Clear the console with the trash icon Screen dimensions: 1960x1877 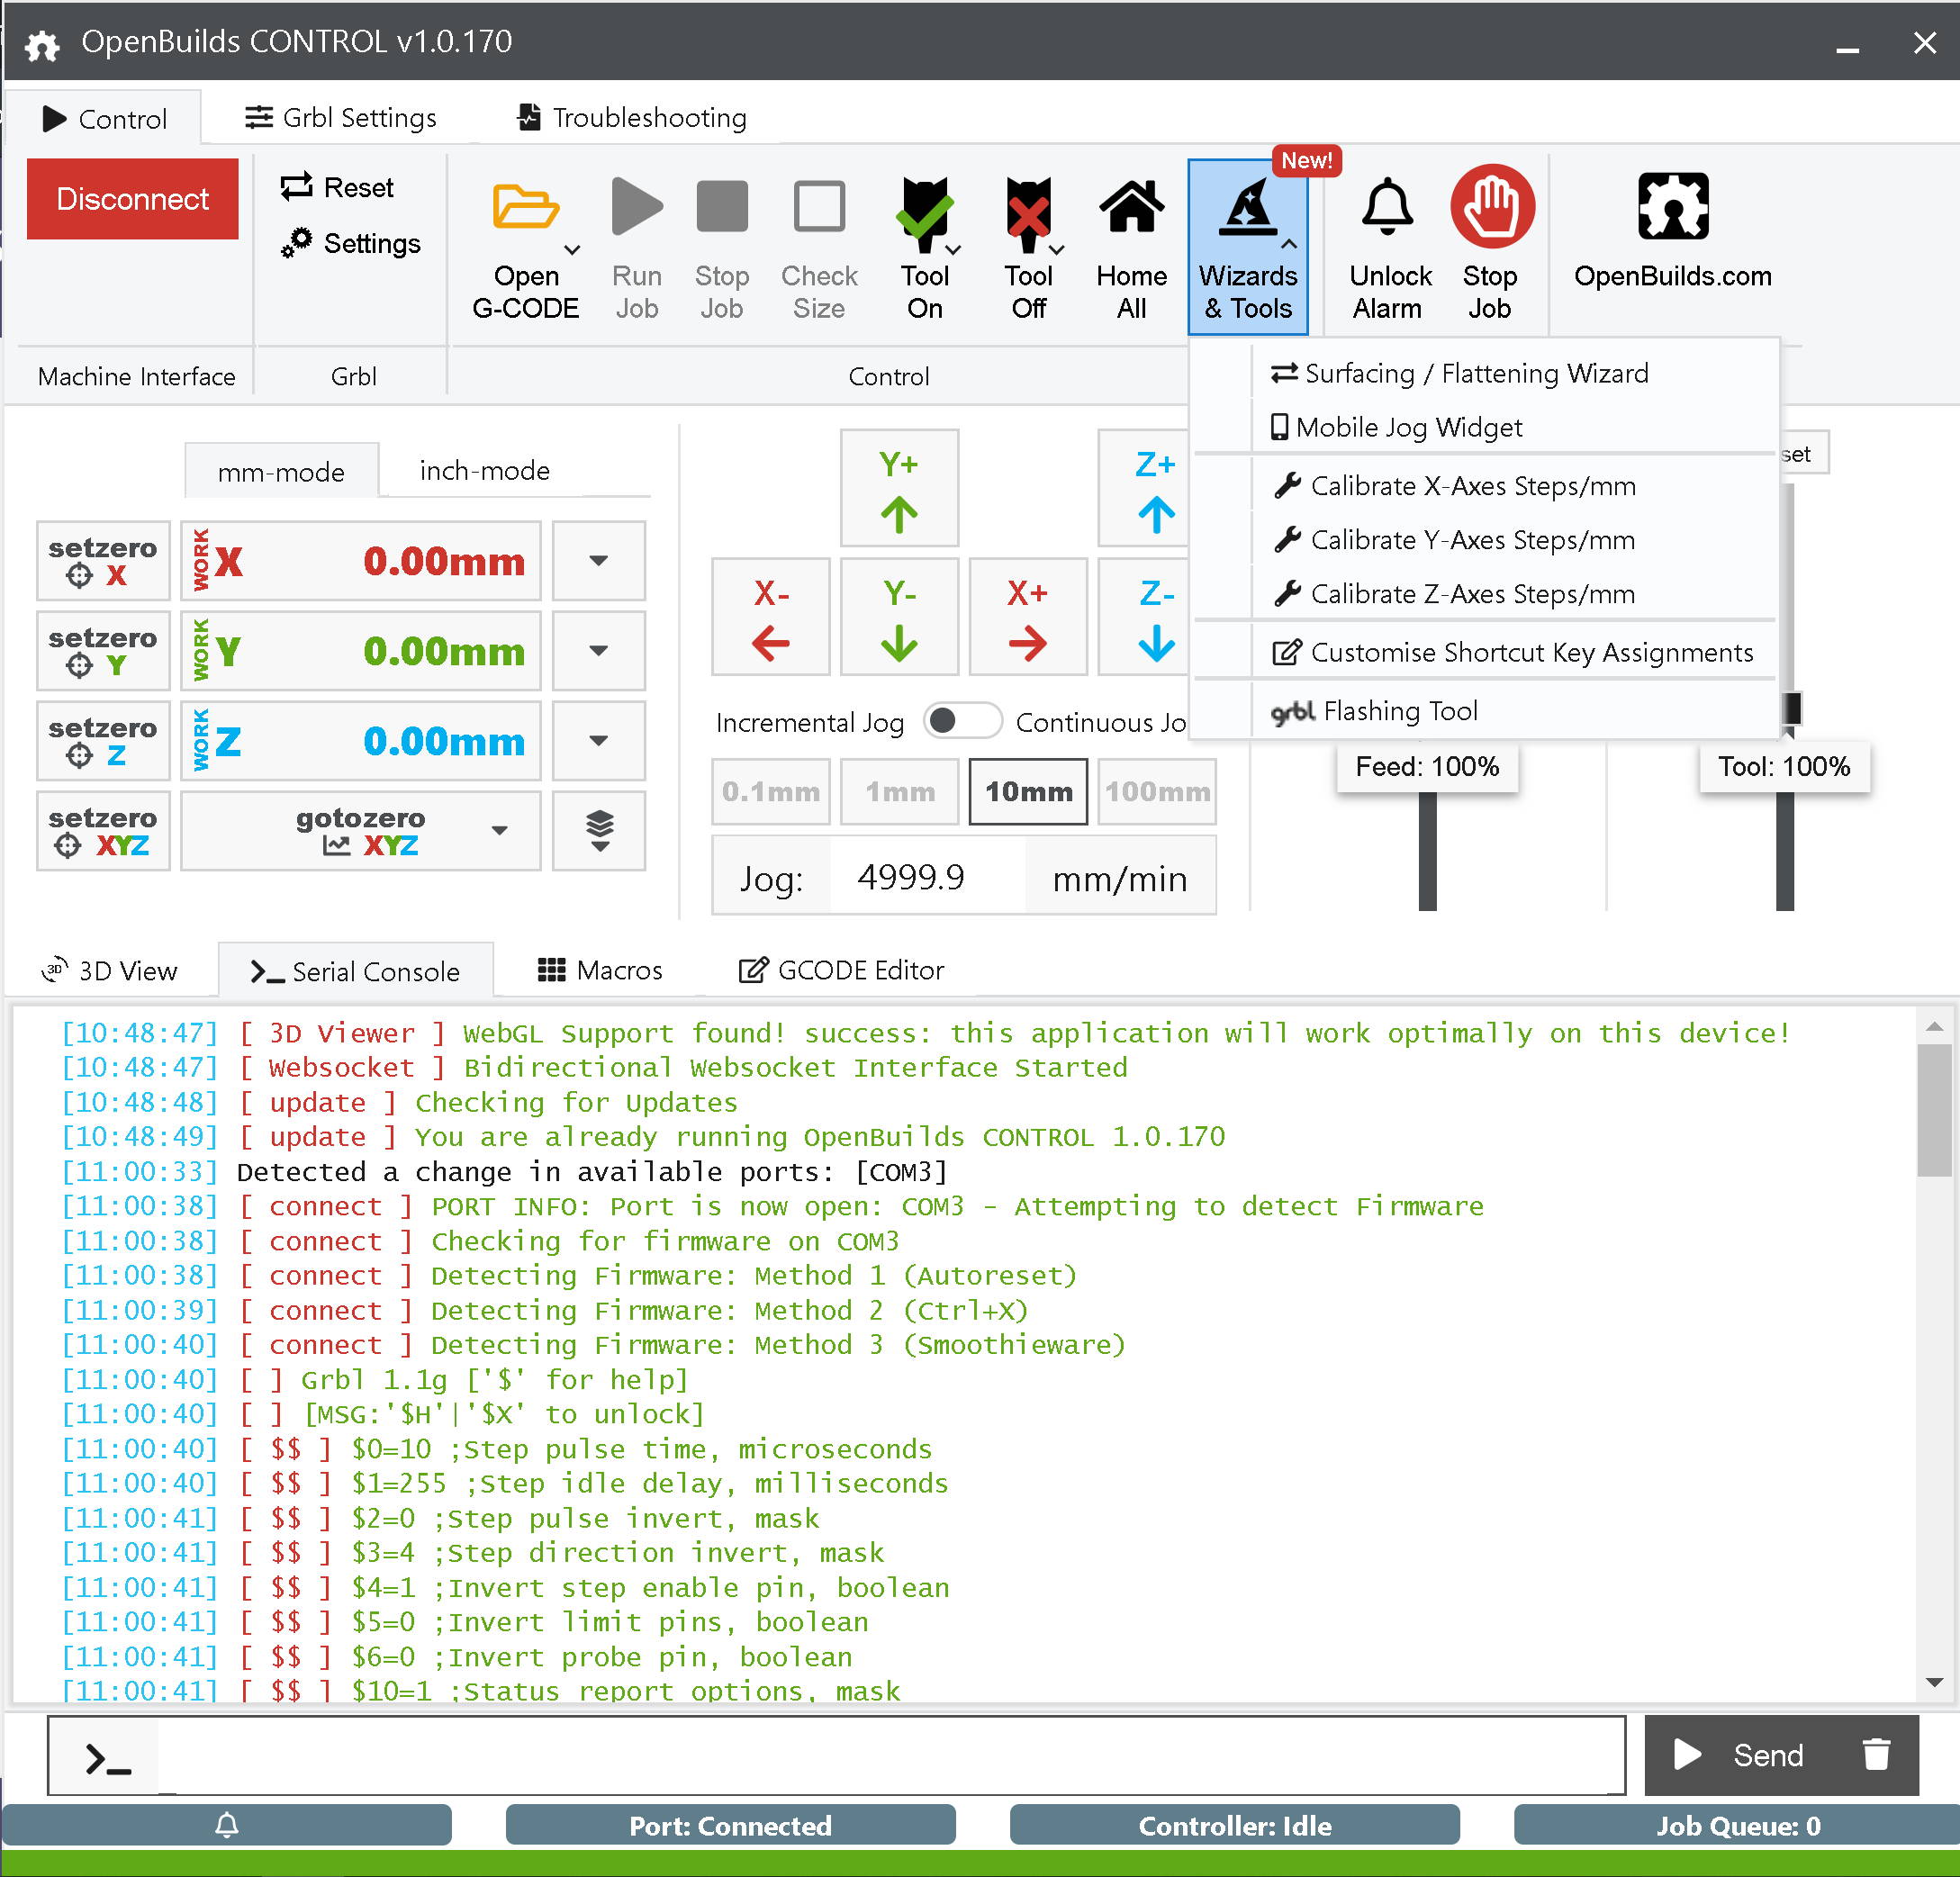click(1876, 1755)
